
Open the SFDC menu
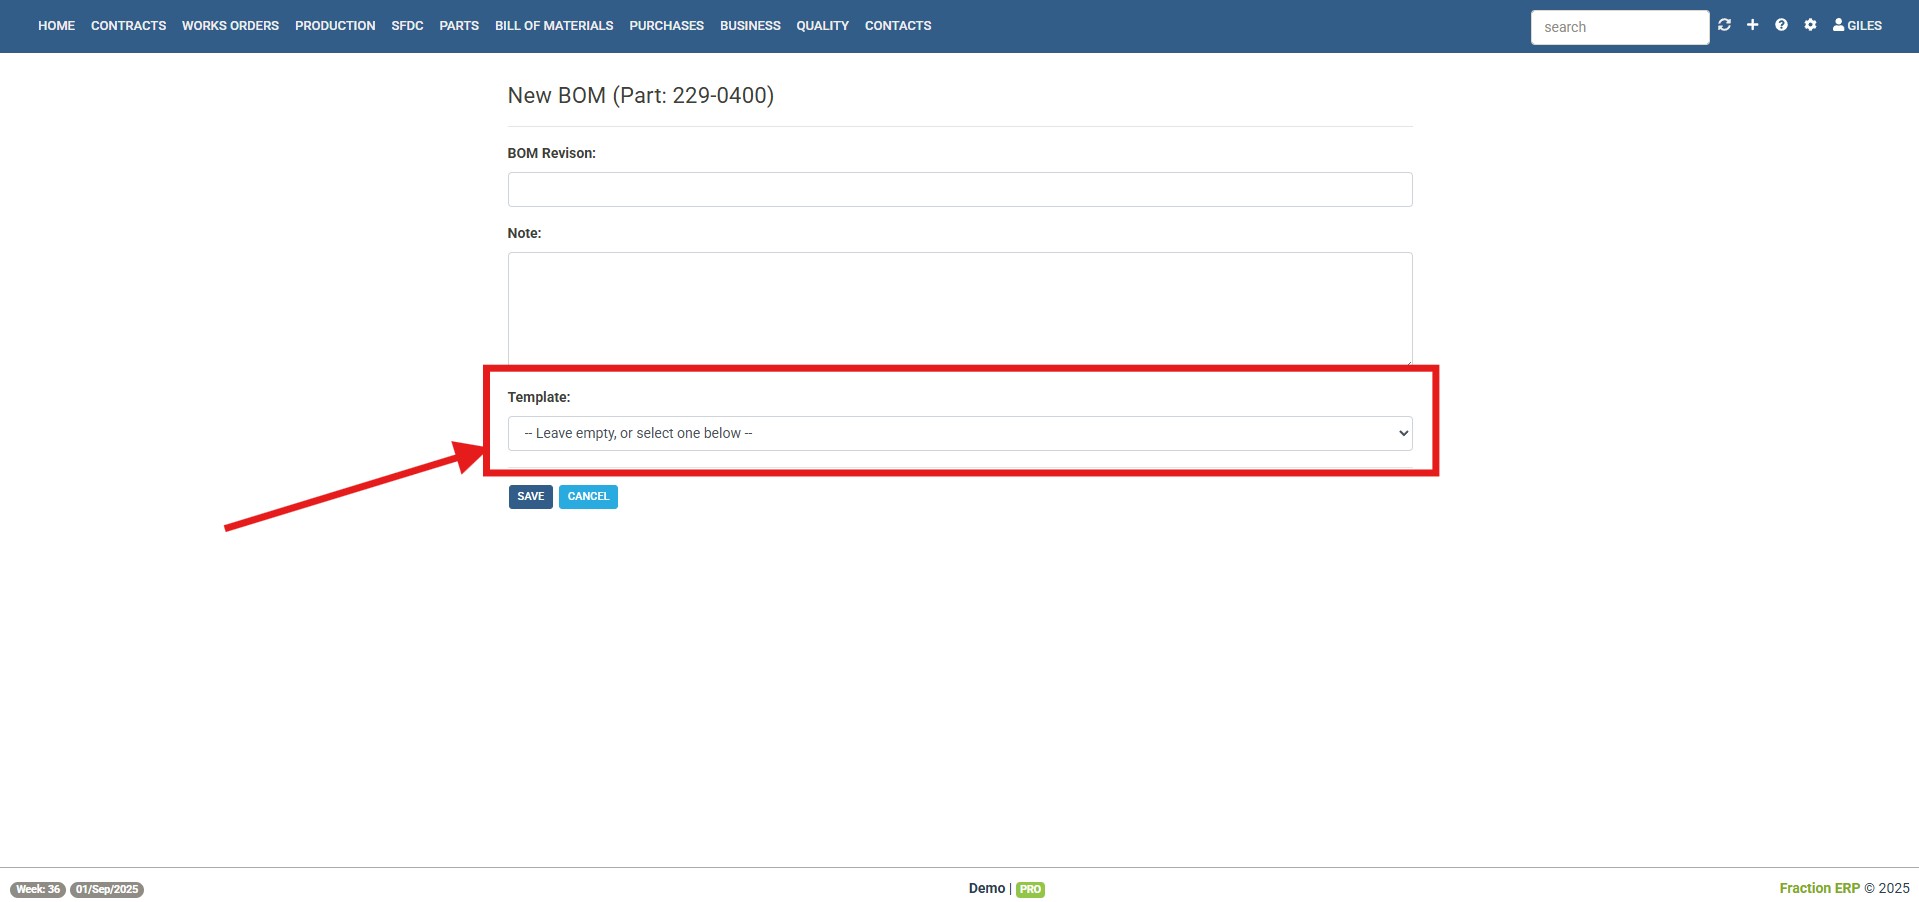[x=407, y=25]
